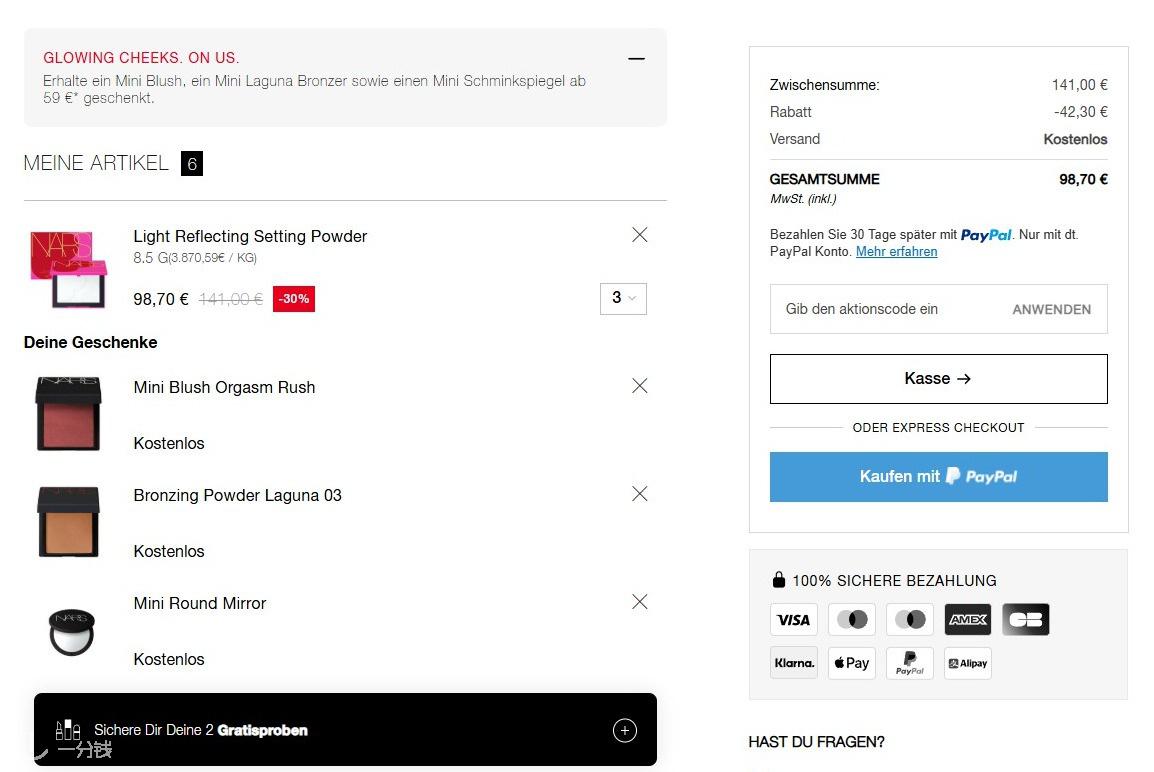Viewport: 1154px width, 772px height.
Task: Click the Klarna payment icon
Action: [793, 663]
